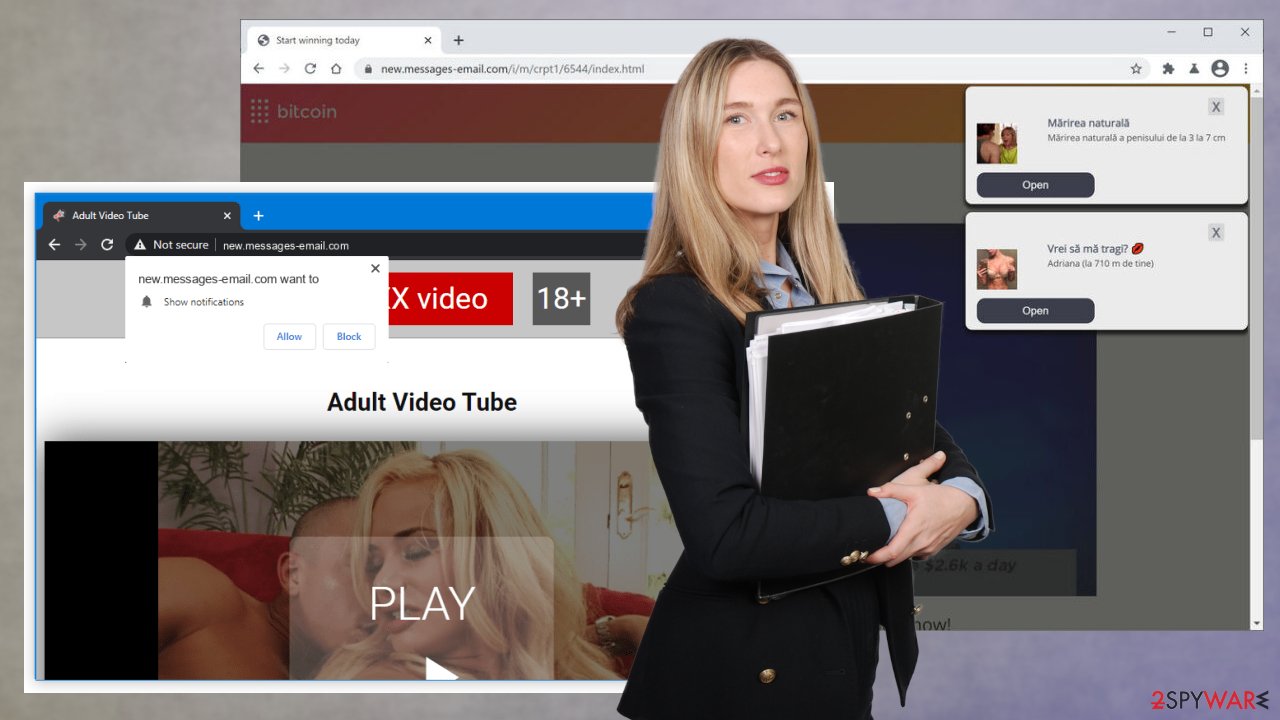Click forward arrow in the light Chrome window
The image size is (1280, 720).
click(284, 69)
